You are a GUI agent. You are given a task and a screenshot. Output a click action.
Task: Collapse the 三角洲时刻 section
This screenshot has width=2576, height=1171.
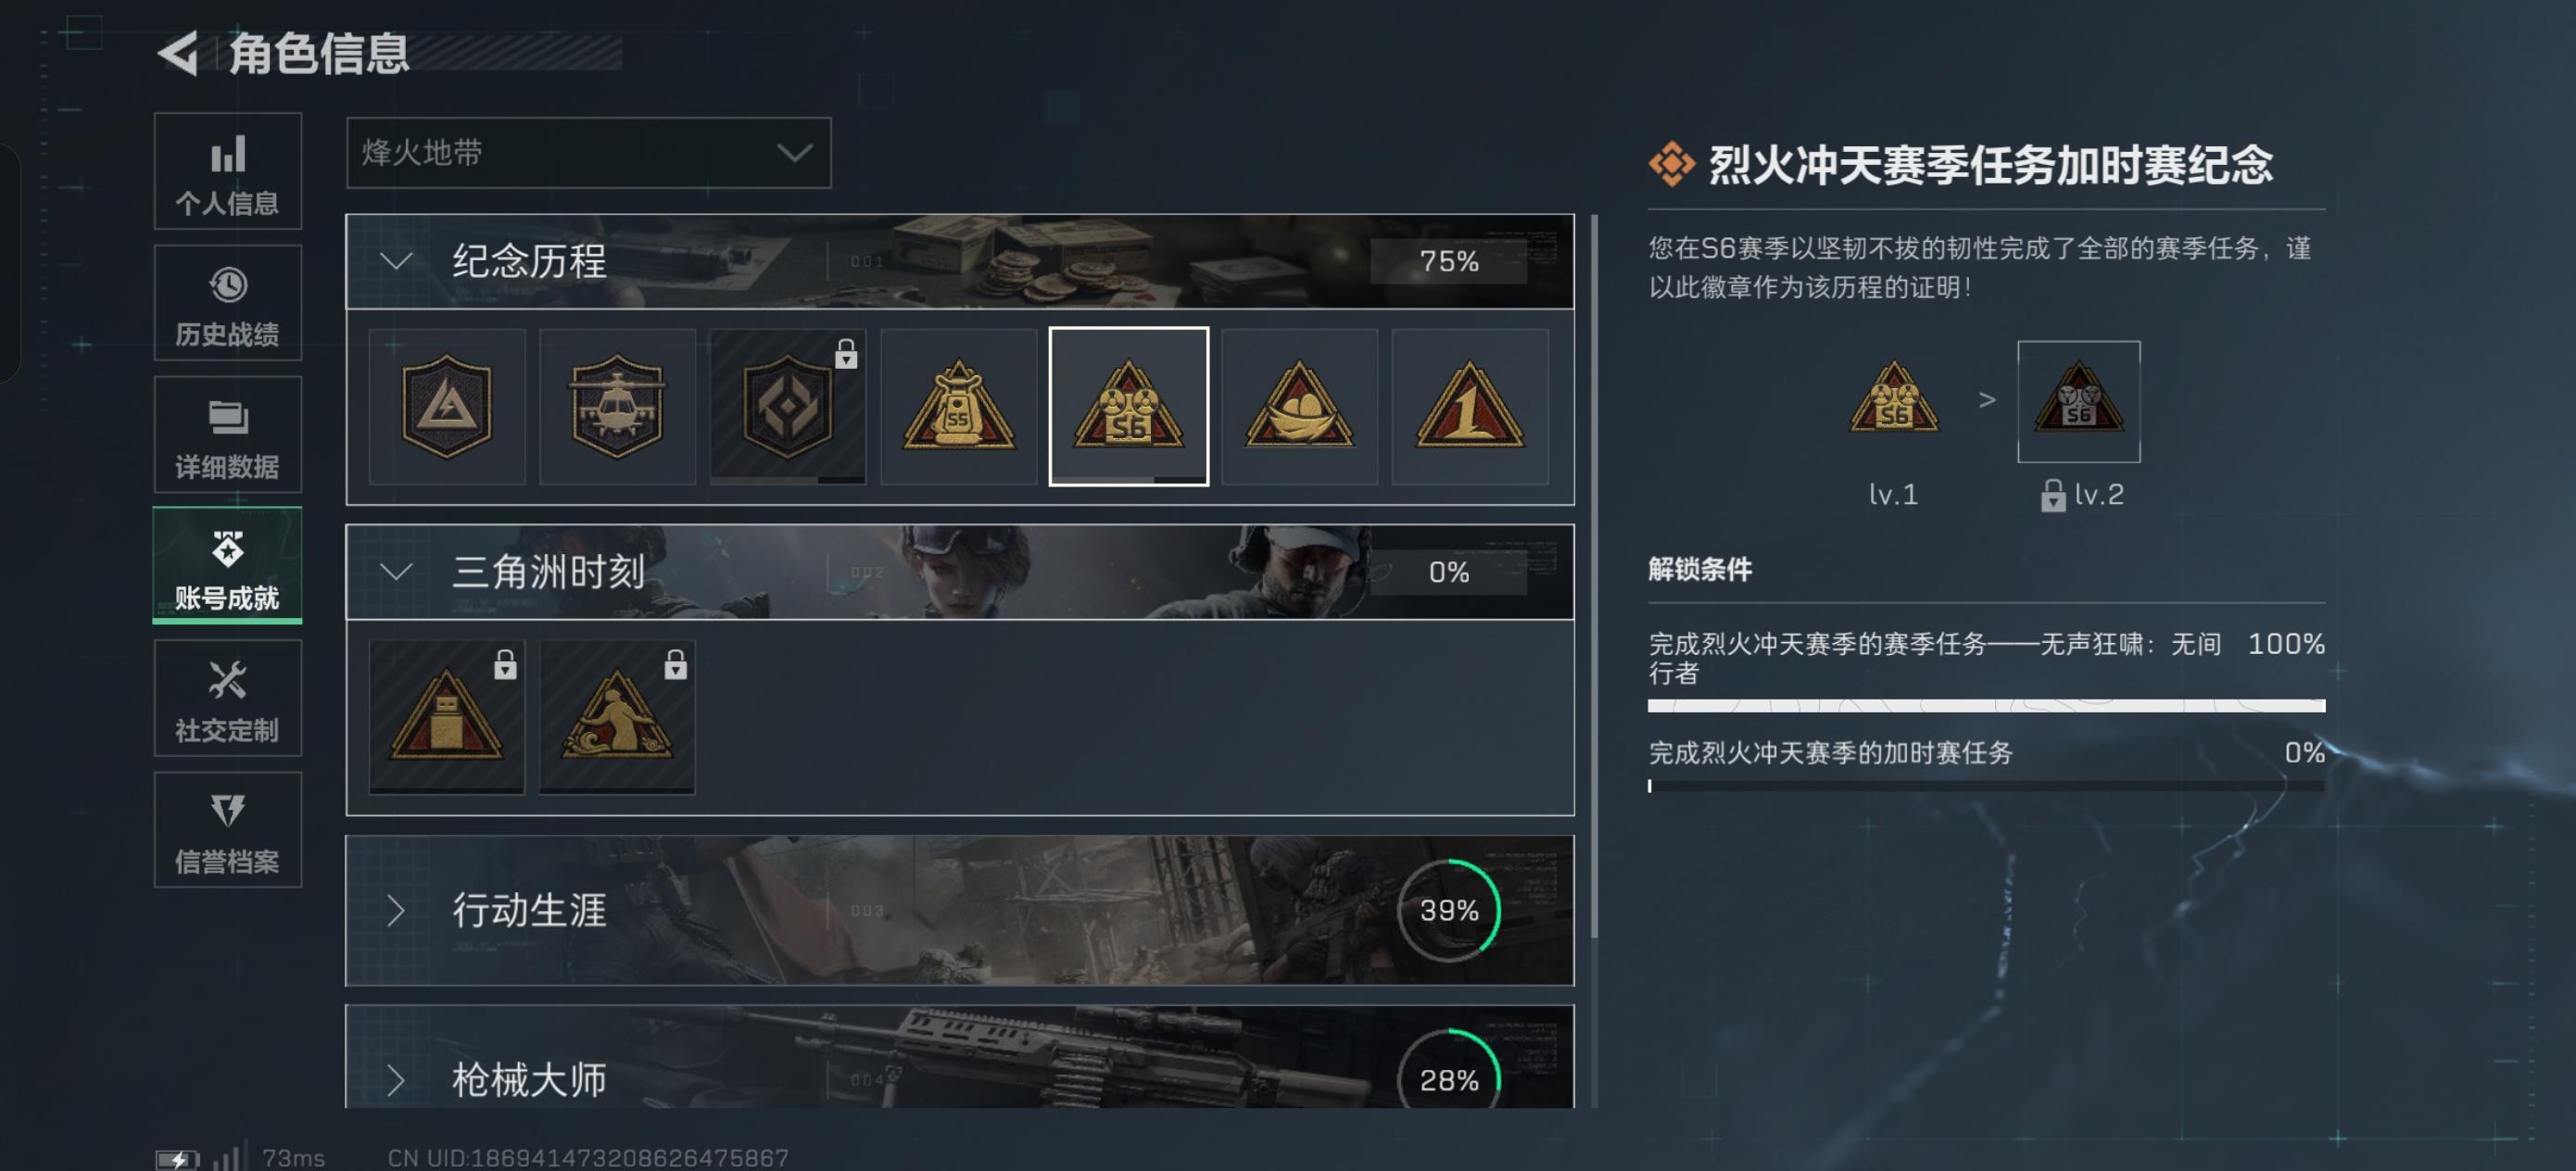pos(960,572)
